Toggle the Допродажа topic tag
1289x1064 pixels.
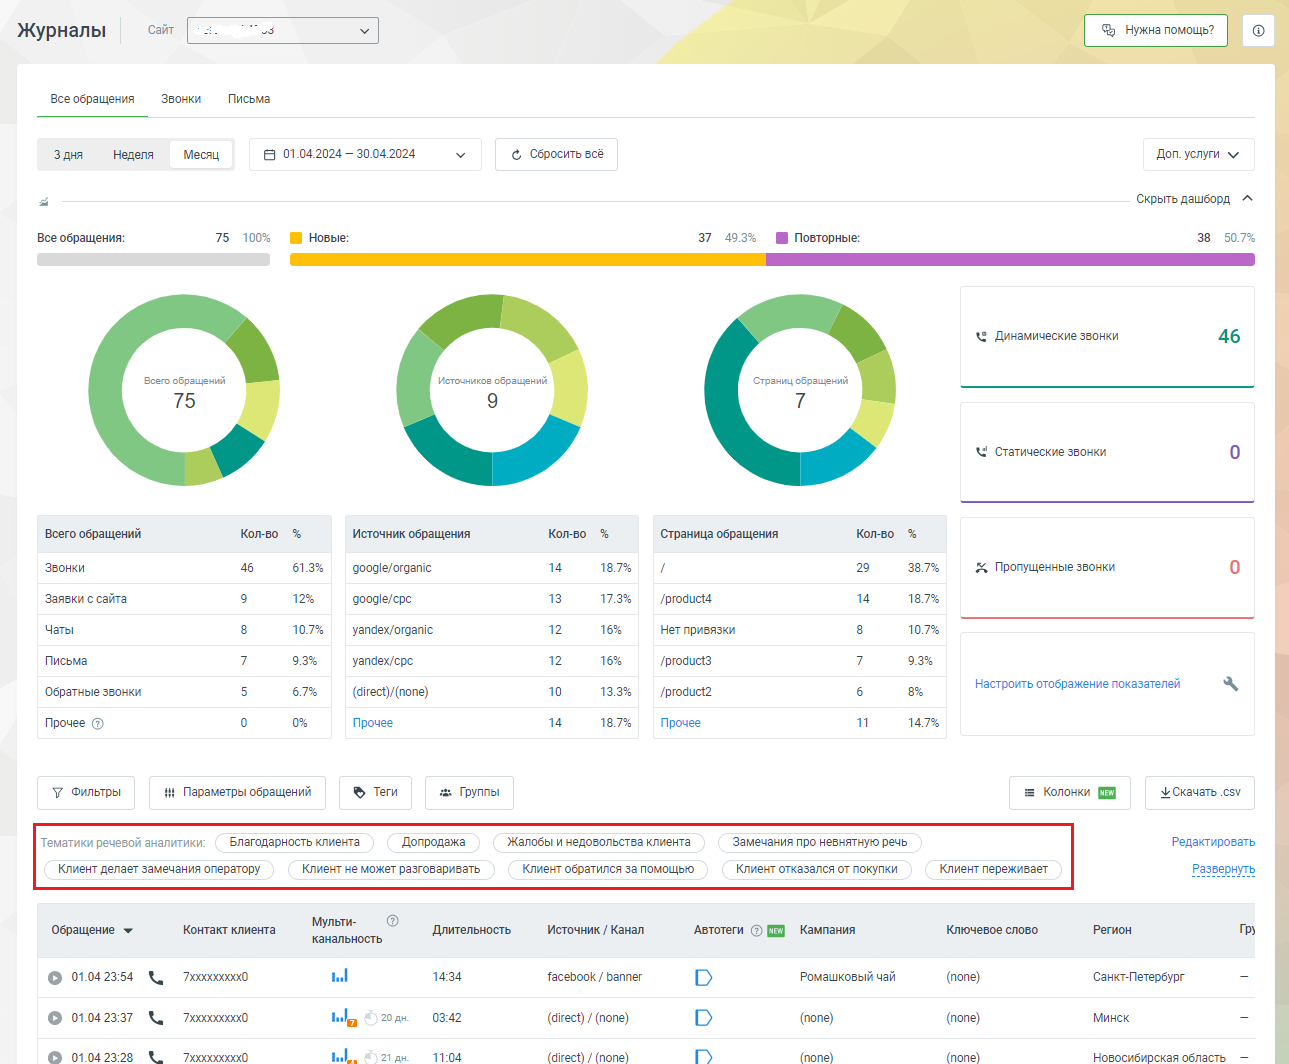pos(433,843)
